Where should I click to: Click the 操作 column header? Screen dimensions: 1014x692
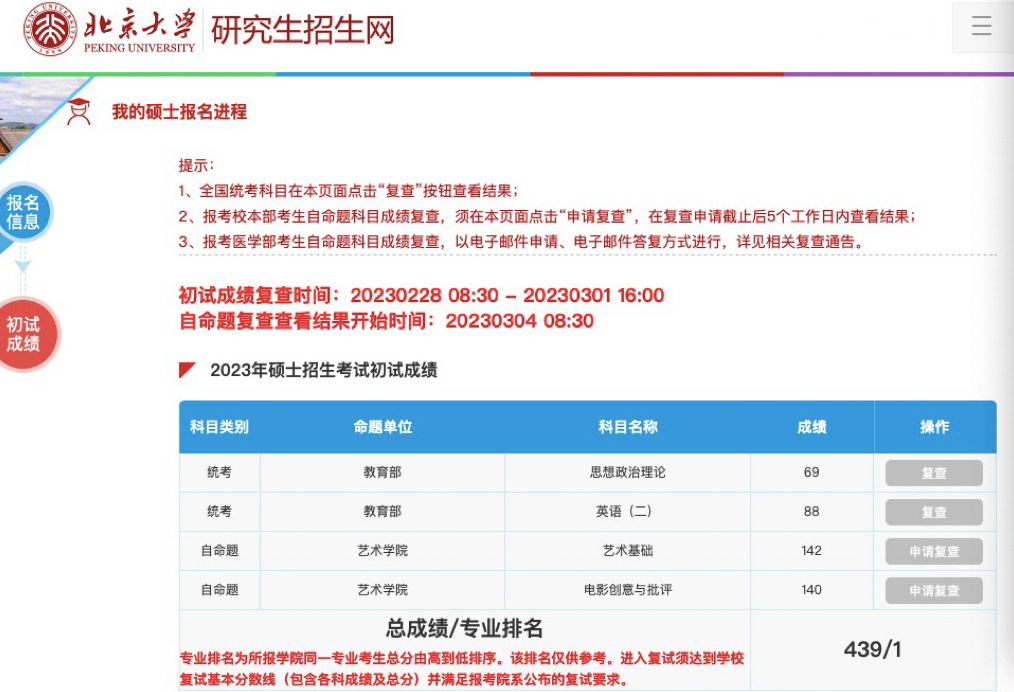(x=934, y=427)
